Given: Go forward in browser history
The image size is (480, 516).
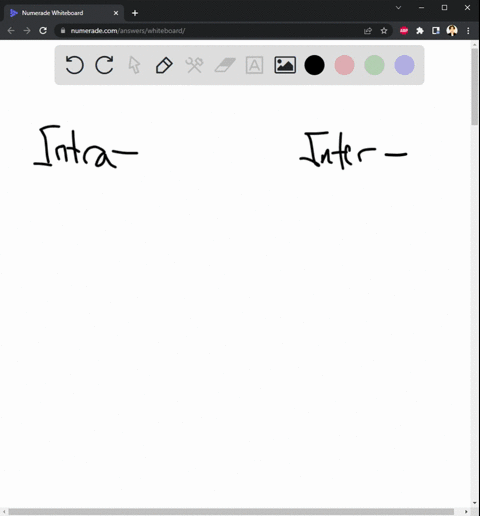Looking at the screenshot, I should [27, 31].
